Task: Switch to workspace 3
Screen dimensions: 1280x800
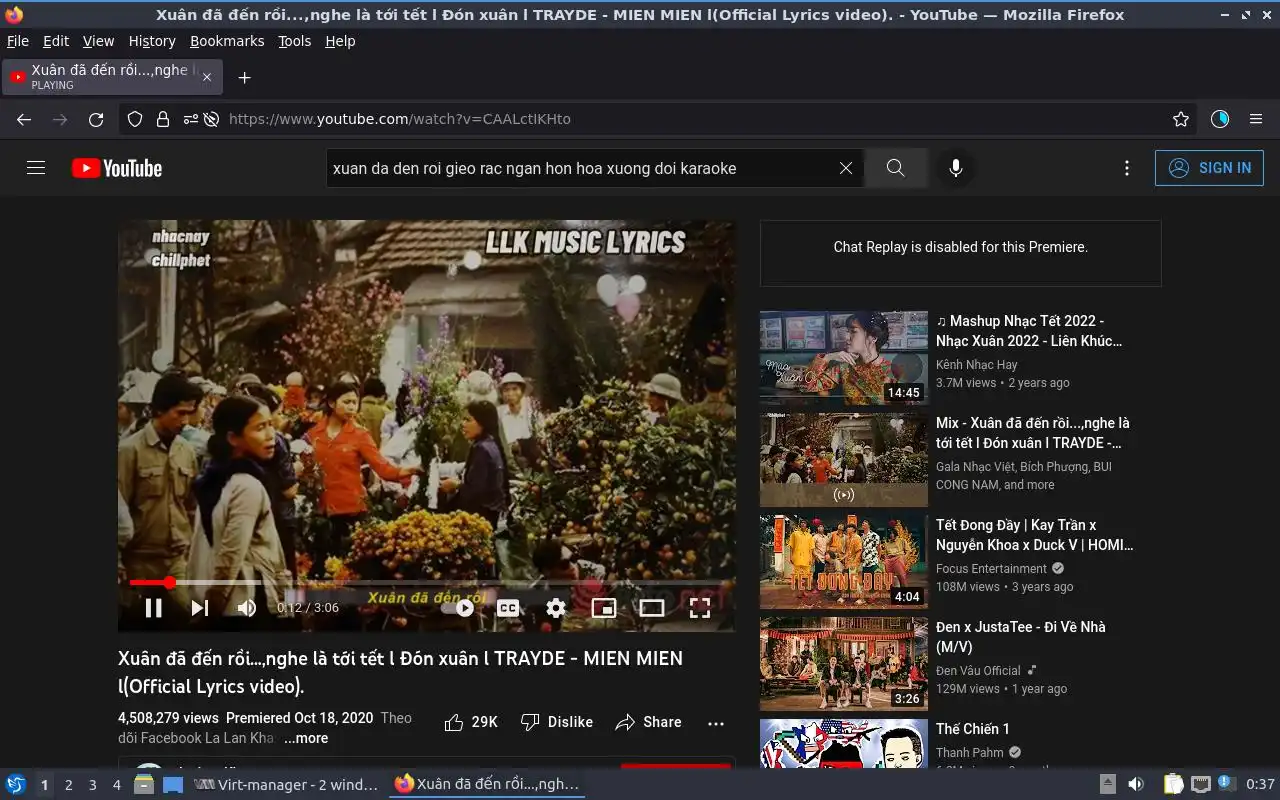Action: click(92, 785)
